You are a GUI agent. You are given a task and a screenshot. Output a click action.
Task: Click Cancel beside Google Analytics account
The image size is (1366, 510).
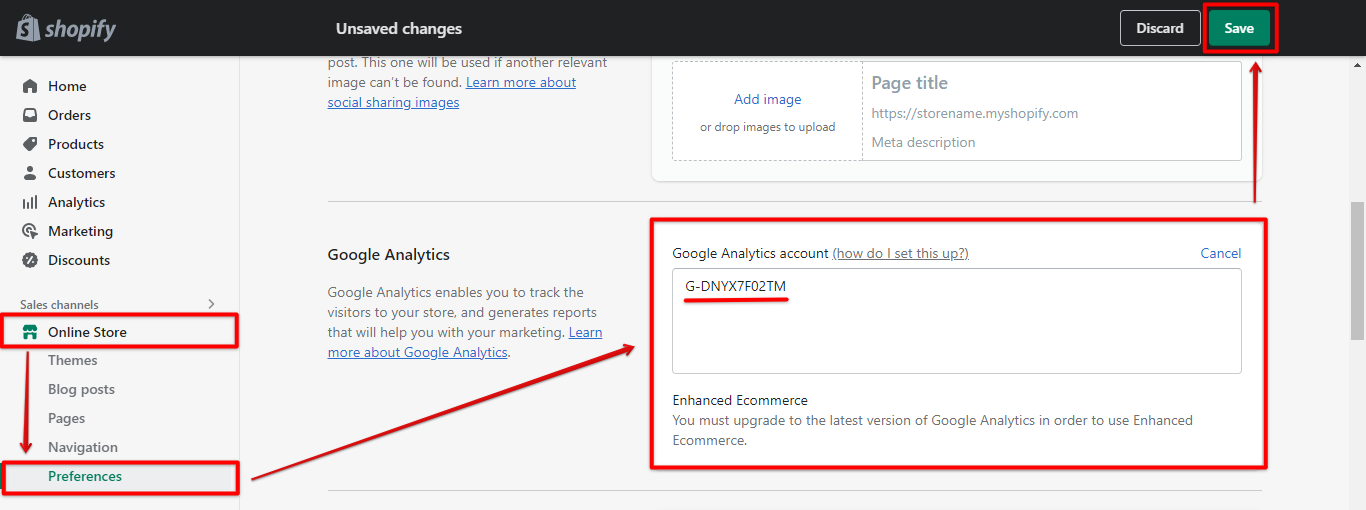[x=1221, y=253]
